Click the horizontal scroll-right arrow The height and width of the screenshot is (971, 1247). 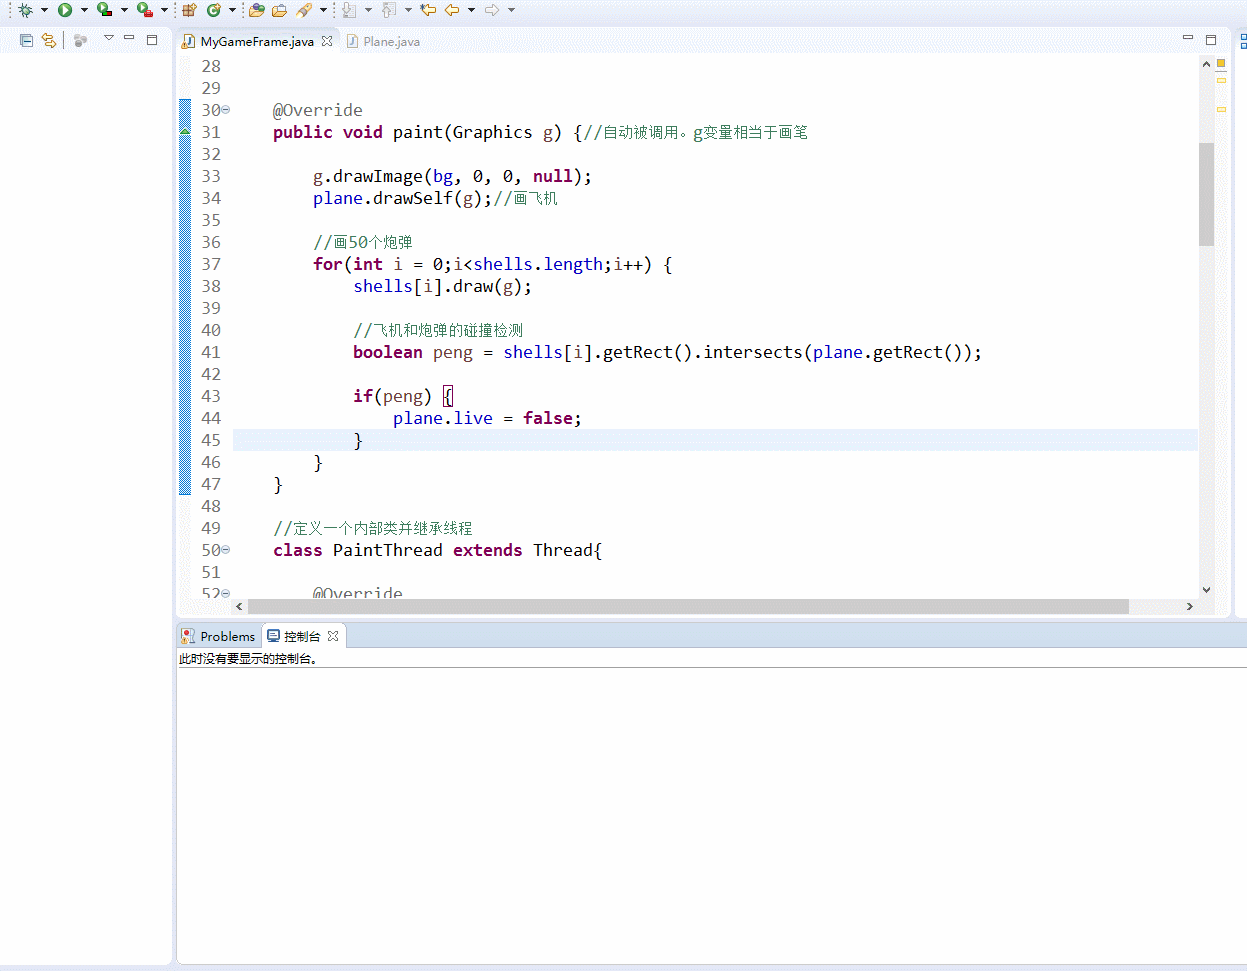coord(1189,606)
